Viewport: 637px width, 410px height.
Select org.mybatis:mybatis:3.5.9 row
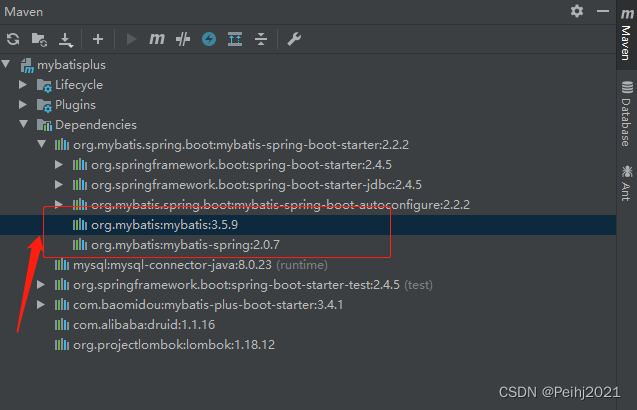(308, 225)
